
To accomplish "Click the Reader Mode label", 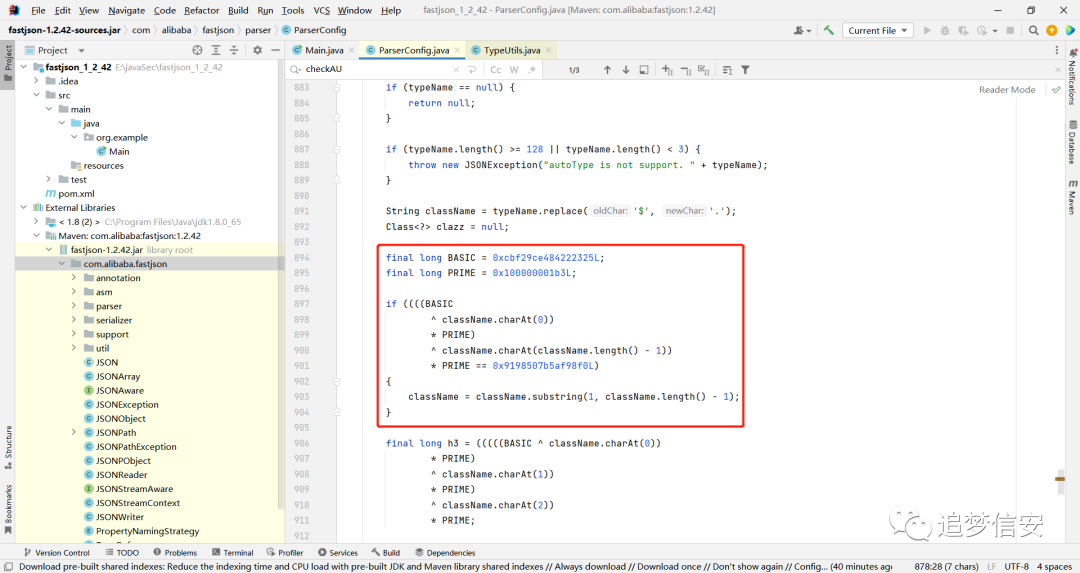I will point(1007,90).
